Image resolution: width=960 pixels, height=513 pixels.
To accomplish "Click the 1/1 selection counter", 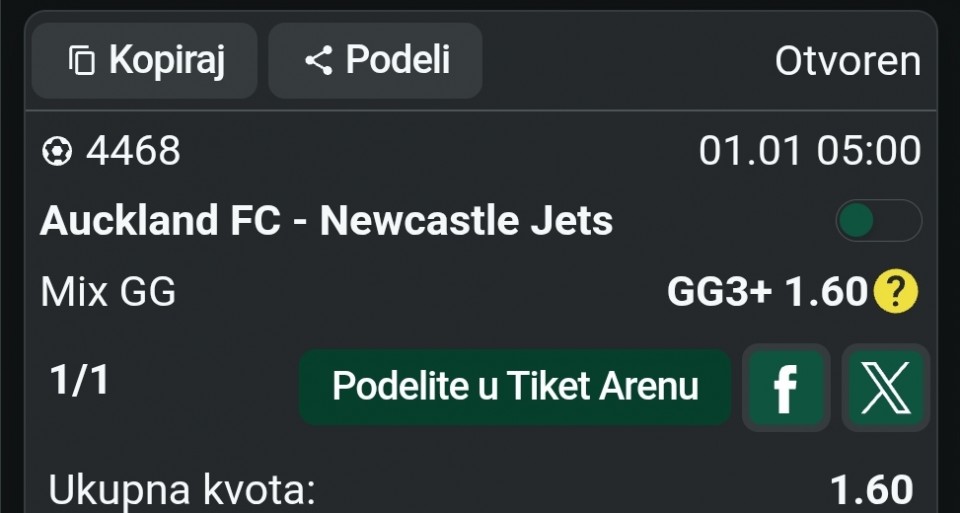I will click(x=79, y=381).
